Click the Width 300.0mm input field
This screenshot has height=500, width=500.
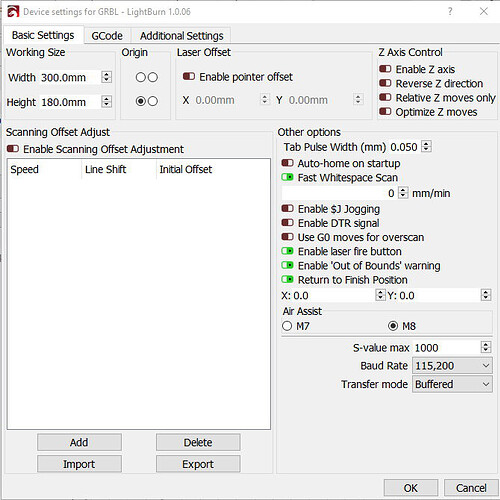[70, 77]
